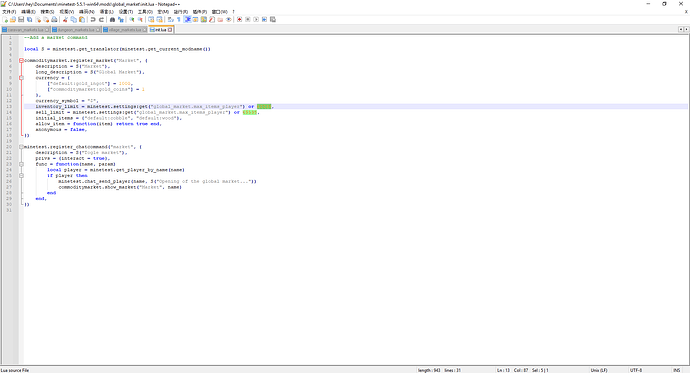Open the View (V) menu
The image size is (690, 373).
tap(66, 11)
